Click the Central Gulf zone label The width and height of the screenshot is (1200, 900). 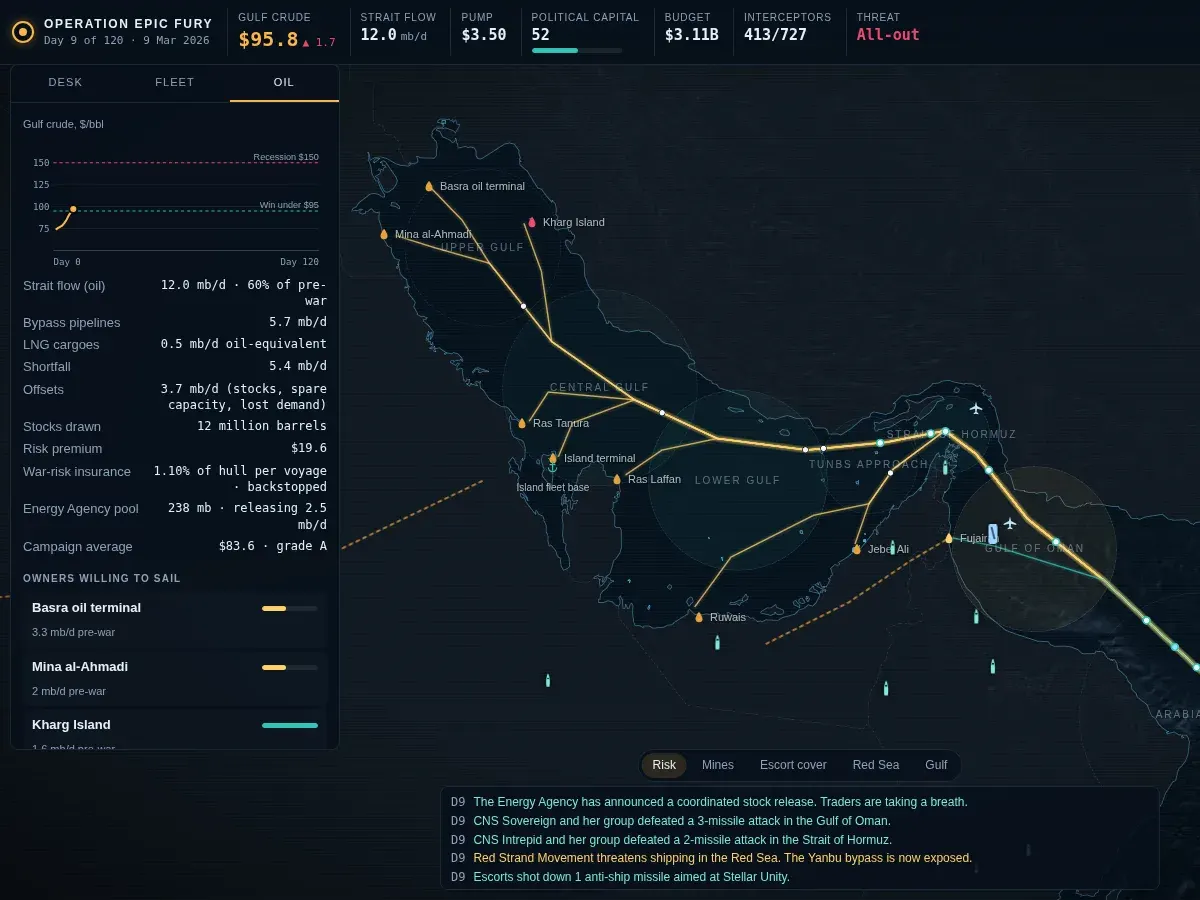[599, 387]
